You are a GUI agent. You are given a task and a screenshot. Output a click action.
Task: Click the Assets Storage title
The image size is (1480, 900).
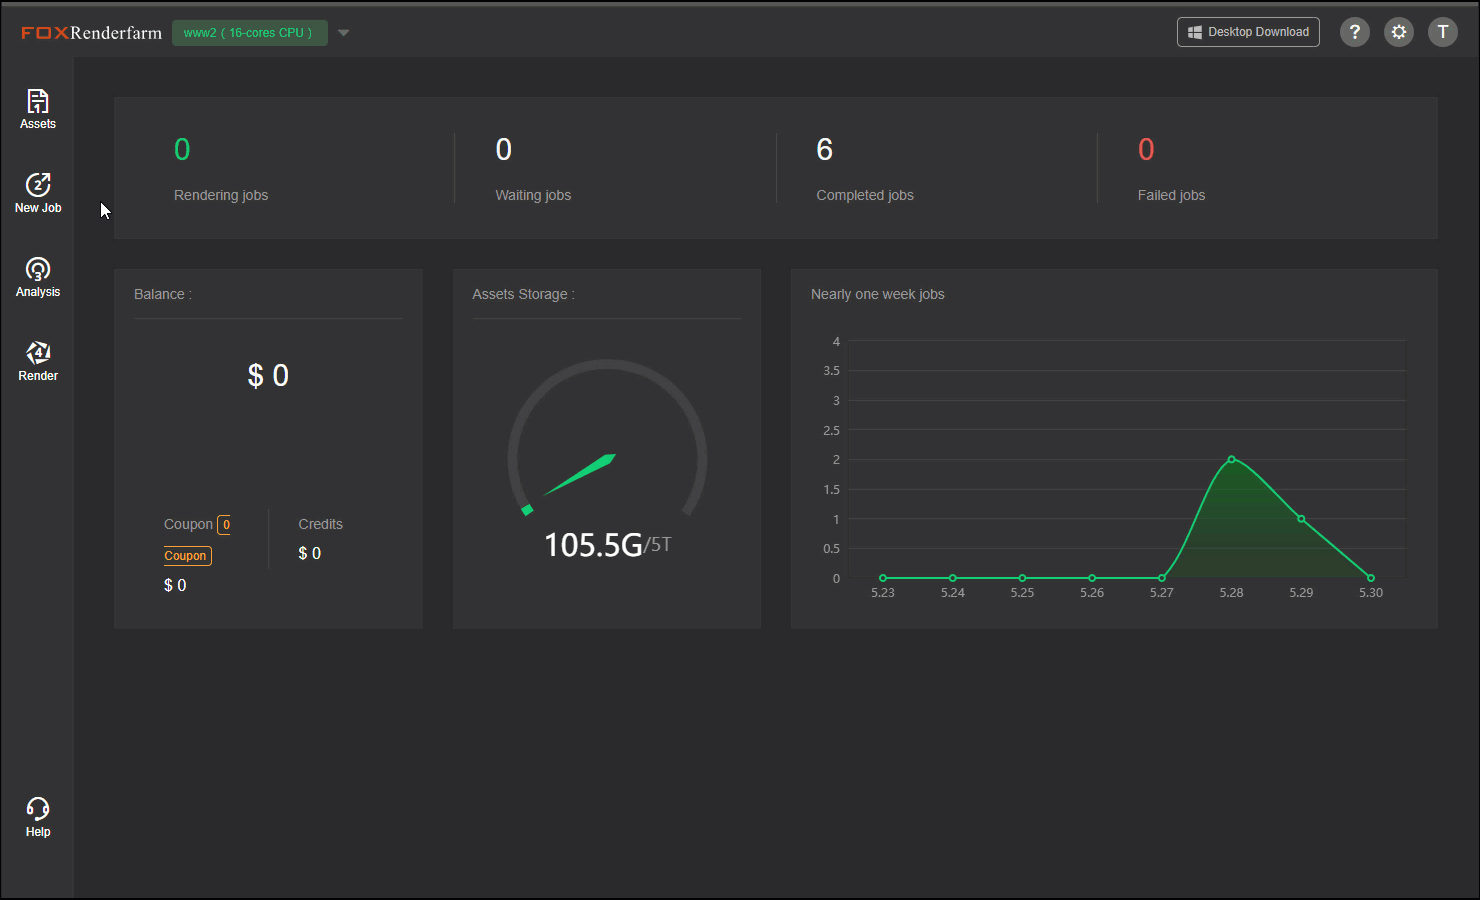[x=523, y=294]
